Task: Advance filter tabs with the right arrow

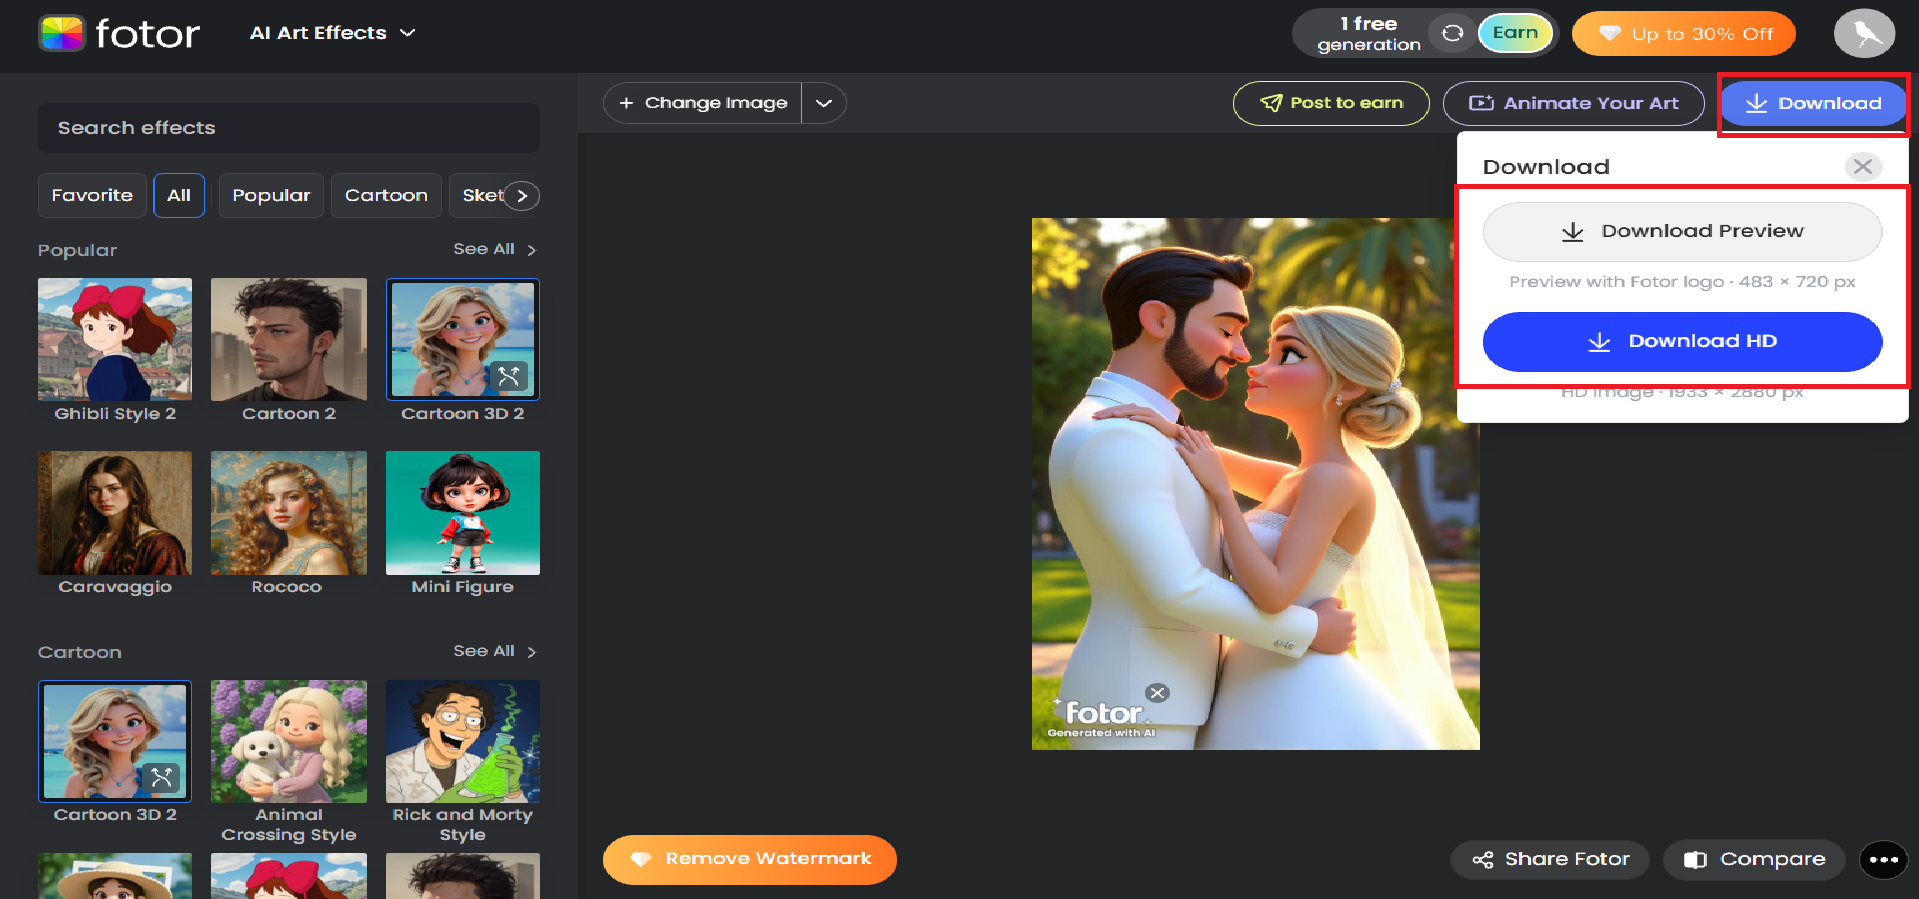Action: pos(521,196)
